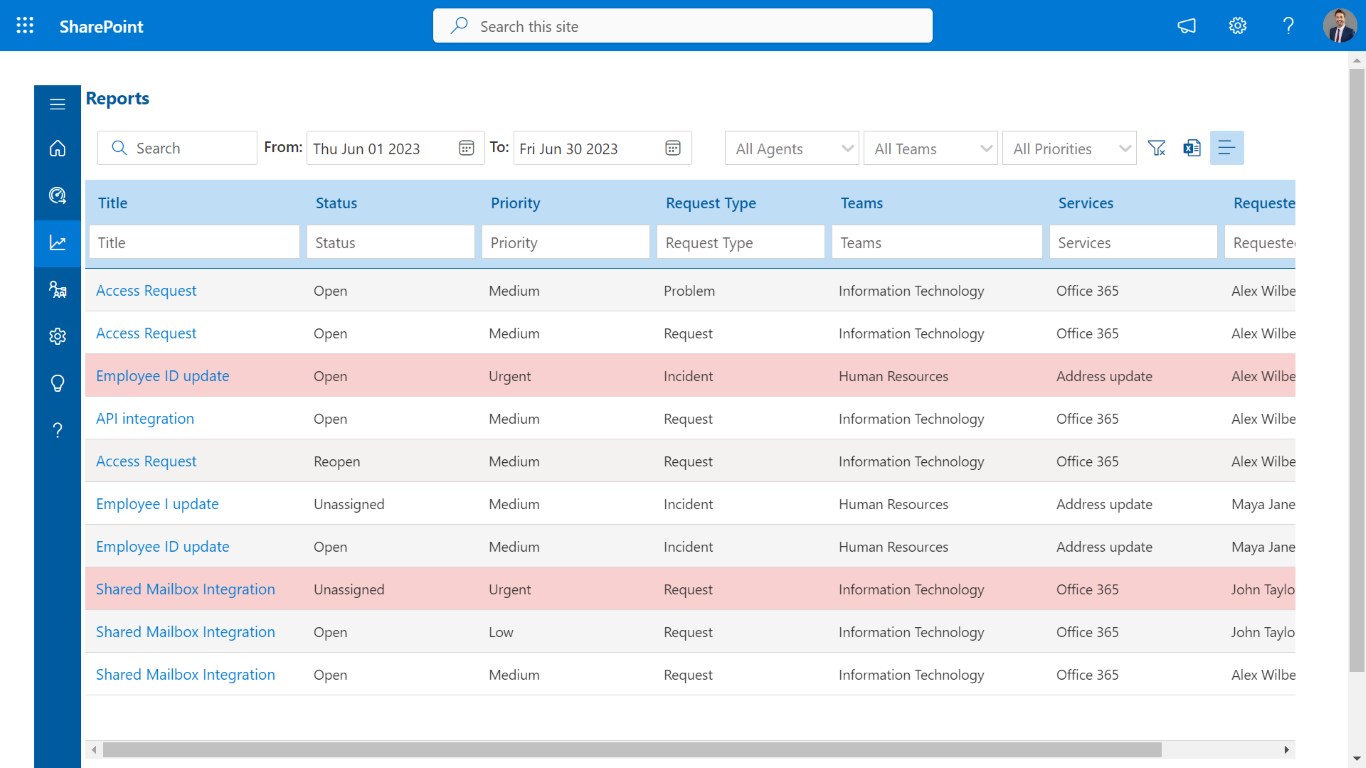Select the "Reports" page heading
The image size is (1366, 768).
118,98
